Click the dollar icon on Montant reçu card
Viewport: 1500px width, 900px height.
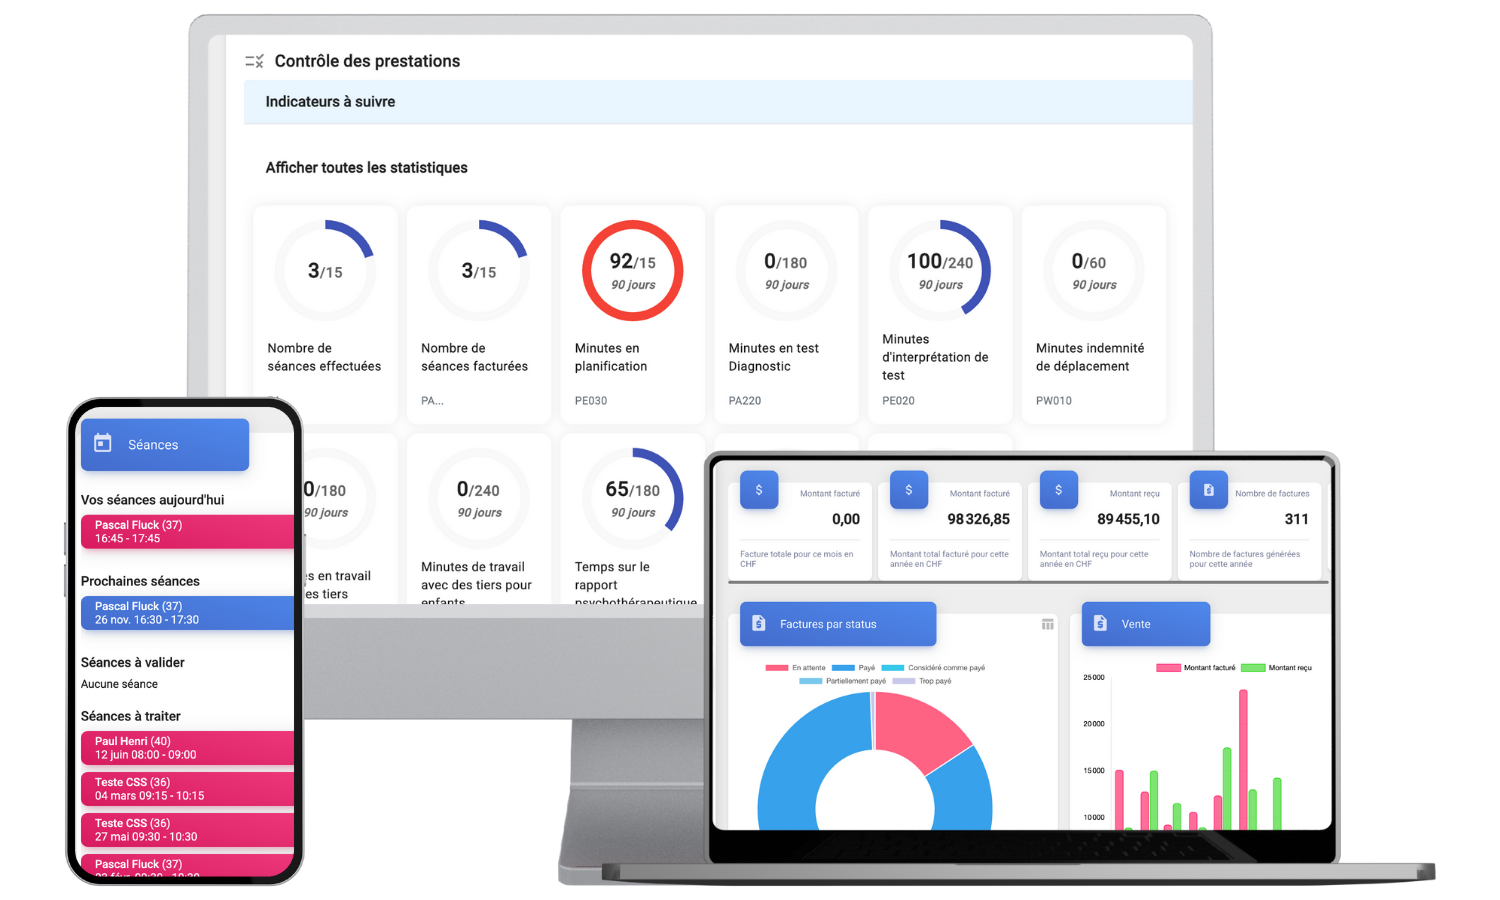(1058, 490)
